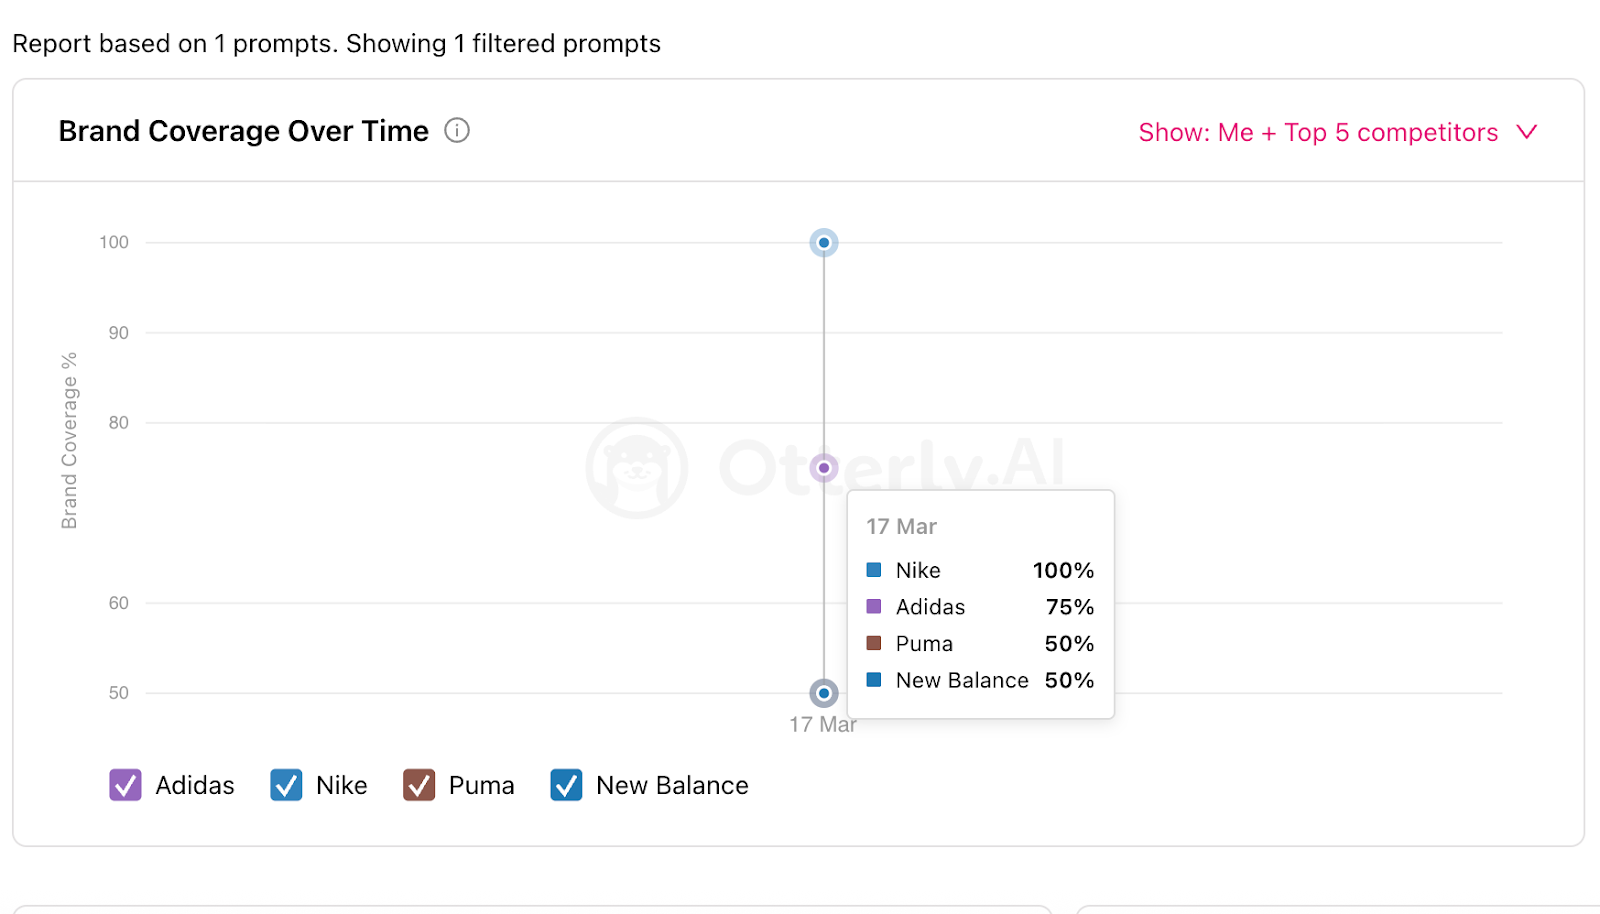Click the Nike 100% data point marker
Image resolution: width=1600 pixels, height=914 pixels.
pyautogui.click(x=824, y=243)
